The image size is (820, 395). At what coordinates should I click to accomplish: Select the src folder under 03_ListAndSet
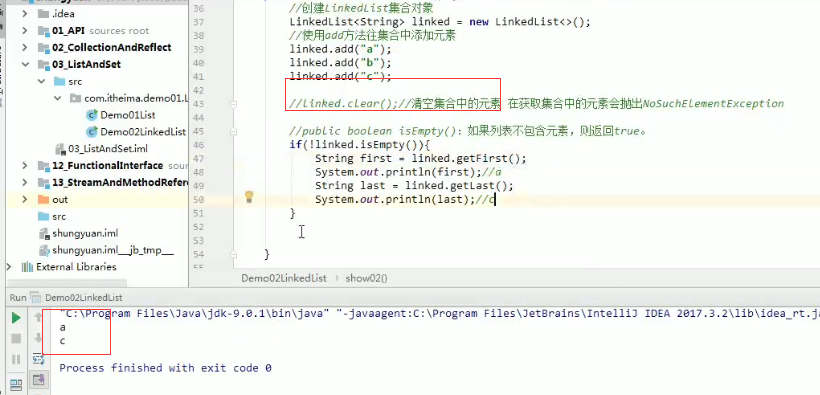coord(67,82)
